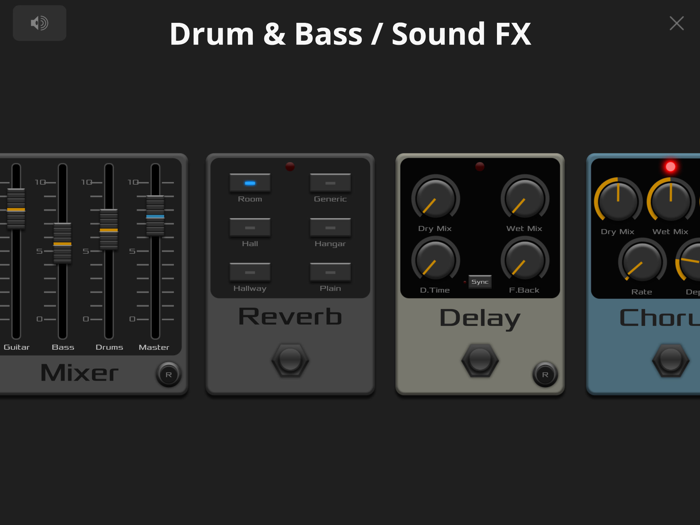Click the Drums label under the fader
The image size is (700, 525).
[109, 347]
